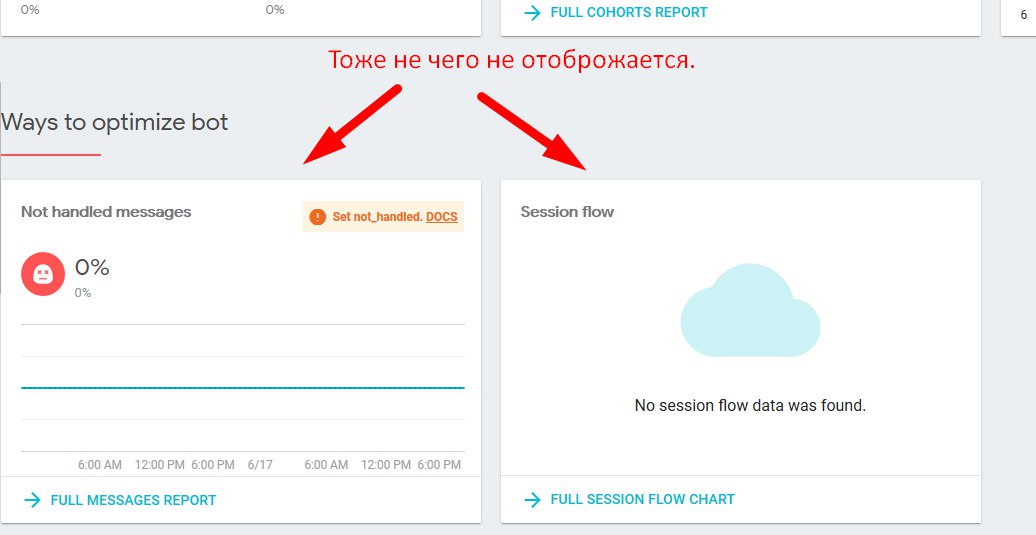Open the Full Messages Report link
The width and height of the screenshot is (1036, 535).
[133, 500]
